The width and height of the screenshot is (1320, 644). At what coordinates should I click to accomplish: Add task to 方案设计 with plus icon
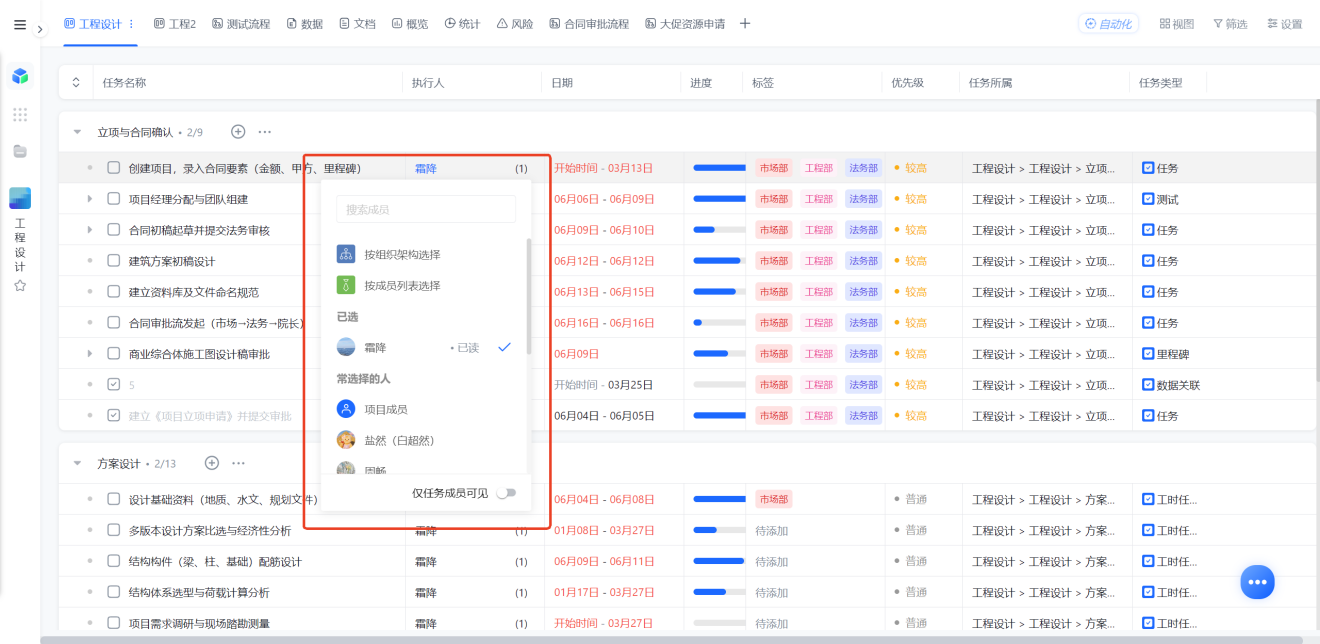212,463
